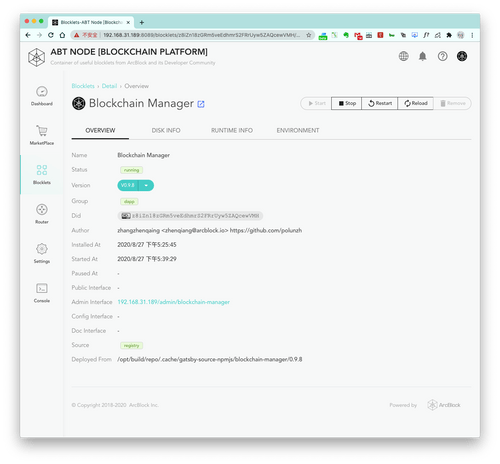This screenshot has height=464, width=500.
Task: Click the Blocklets breadcrumb link
Action: [83, 86]
